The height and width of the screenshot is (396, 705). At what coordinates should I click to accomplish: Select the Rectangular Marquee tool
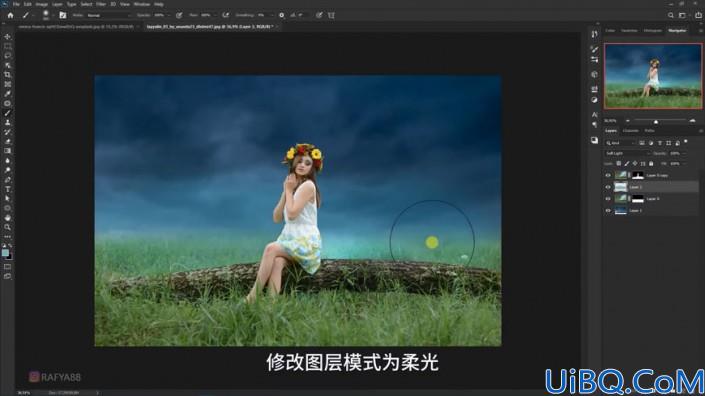(8, 46)
